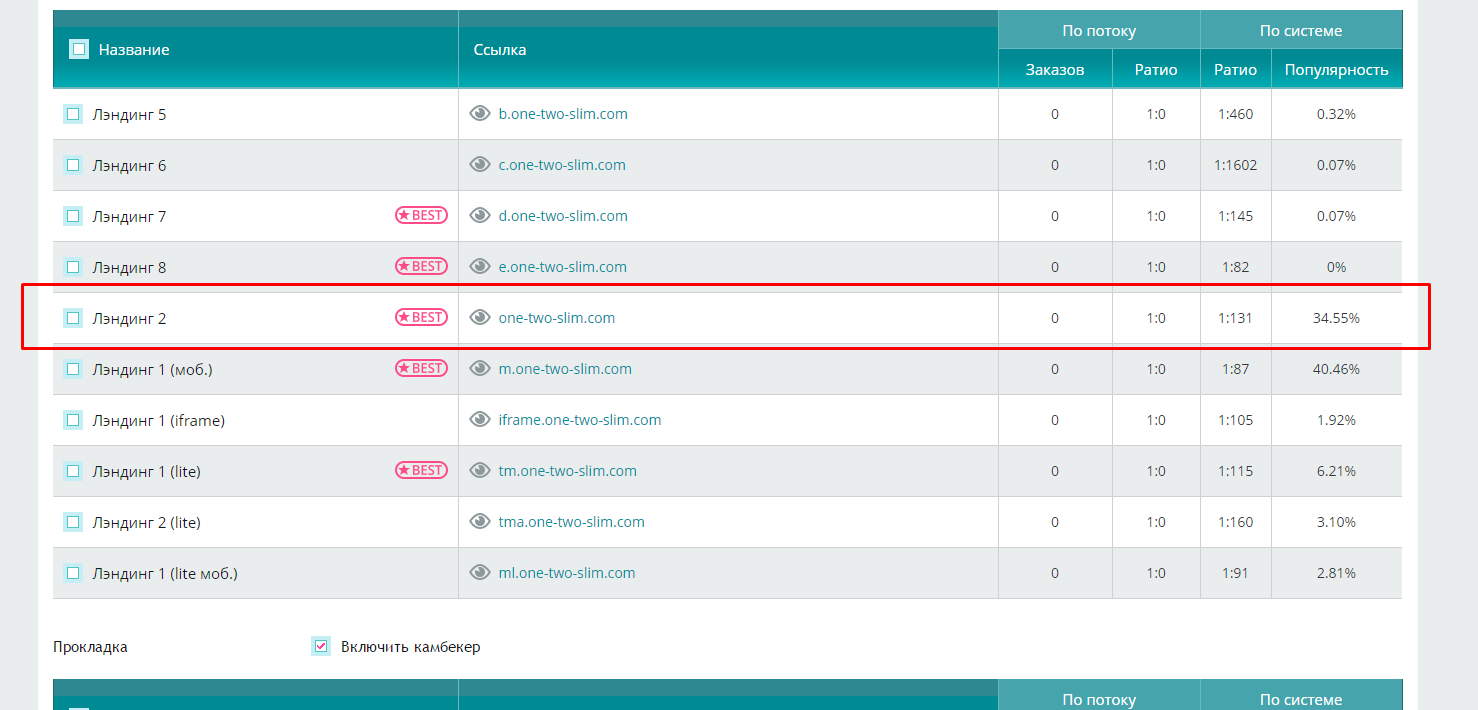Preview b.one-two-slim.com via eye icon
The image size is (1478, 710).
pyautogui.click(x=480, y=114)
